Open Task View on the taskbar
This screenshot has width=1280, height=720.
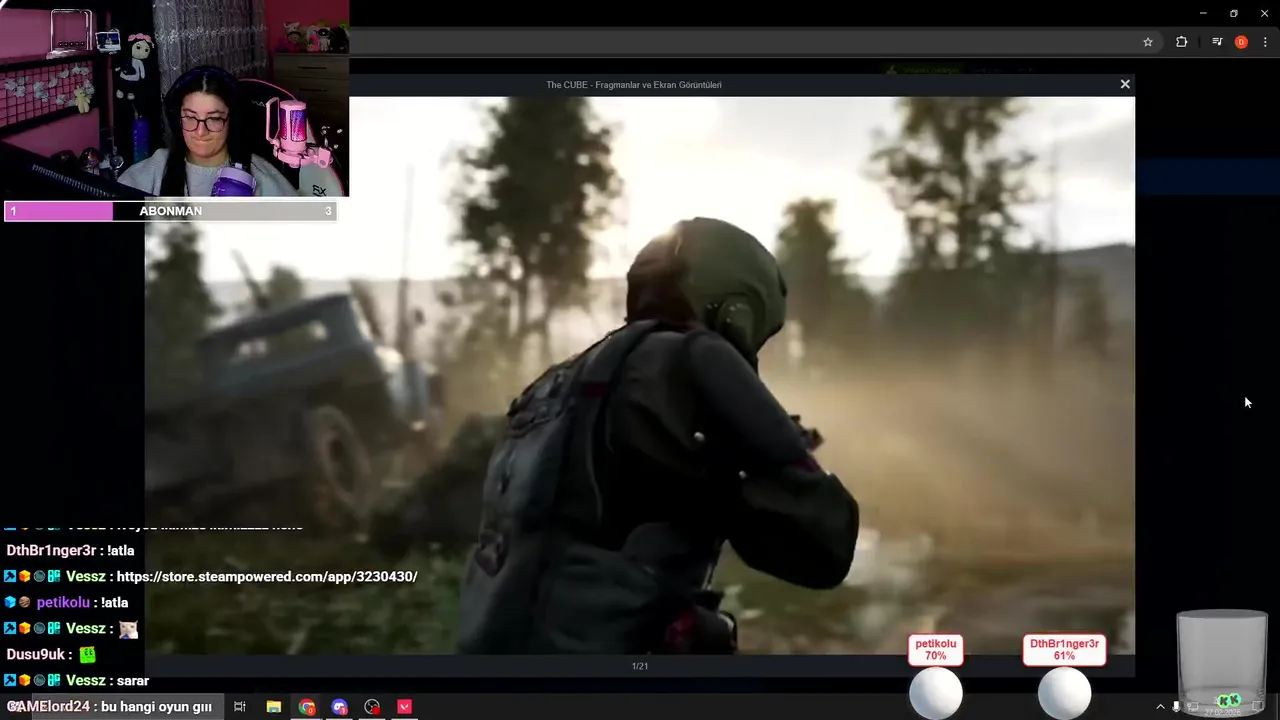(240, 706)
